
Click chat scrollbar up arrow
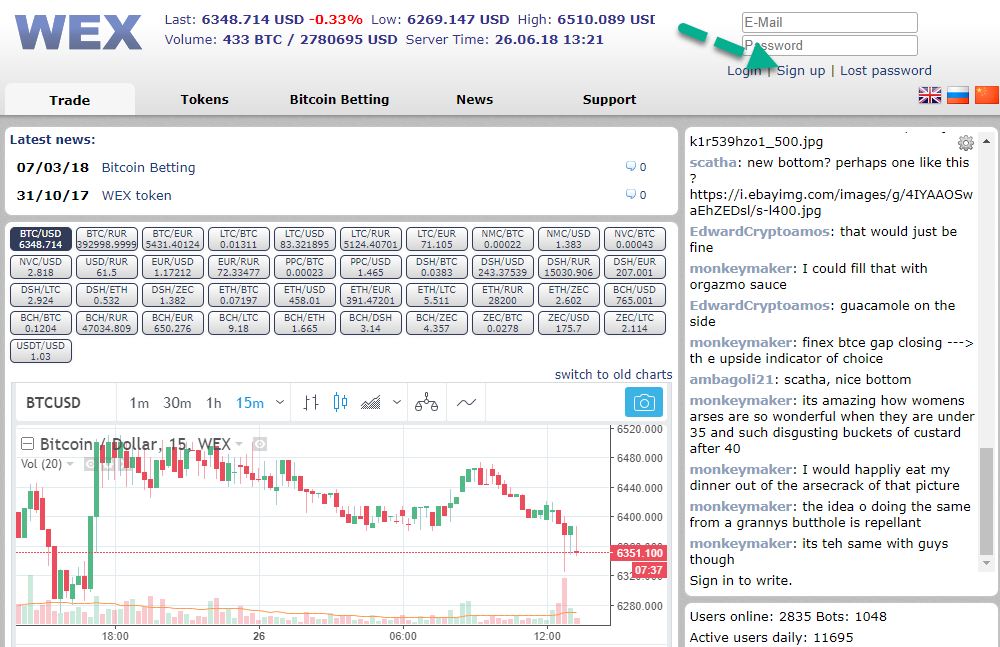pos(987,141)
